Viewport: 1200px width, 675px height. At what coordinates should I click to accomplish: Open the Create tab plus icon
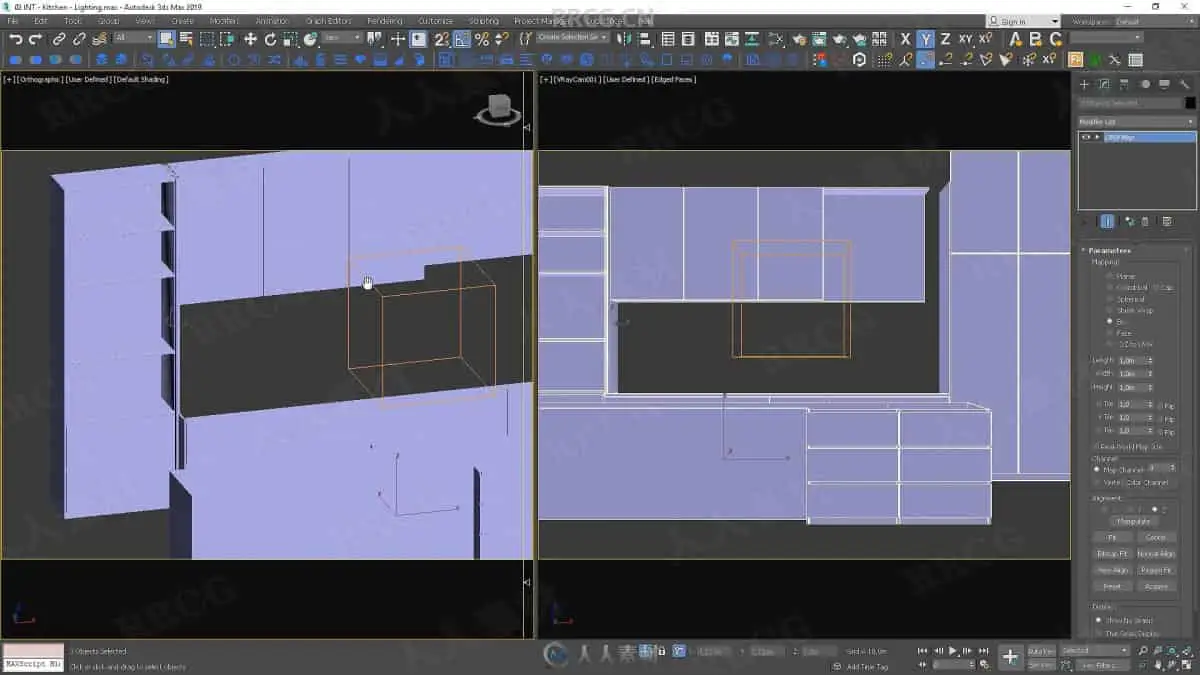[1084, 84]
